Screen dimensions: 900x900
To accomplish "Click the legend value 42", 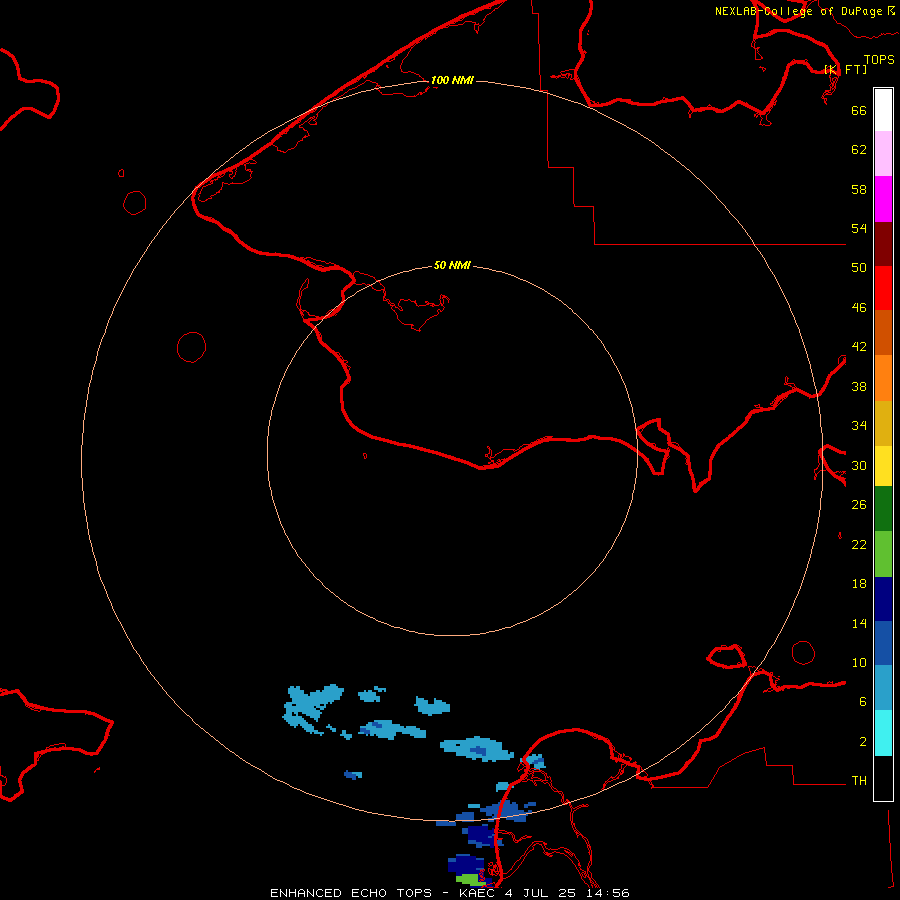I will pyautogui.click(x=859, y=347).
